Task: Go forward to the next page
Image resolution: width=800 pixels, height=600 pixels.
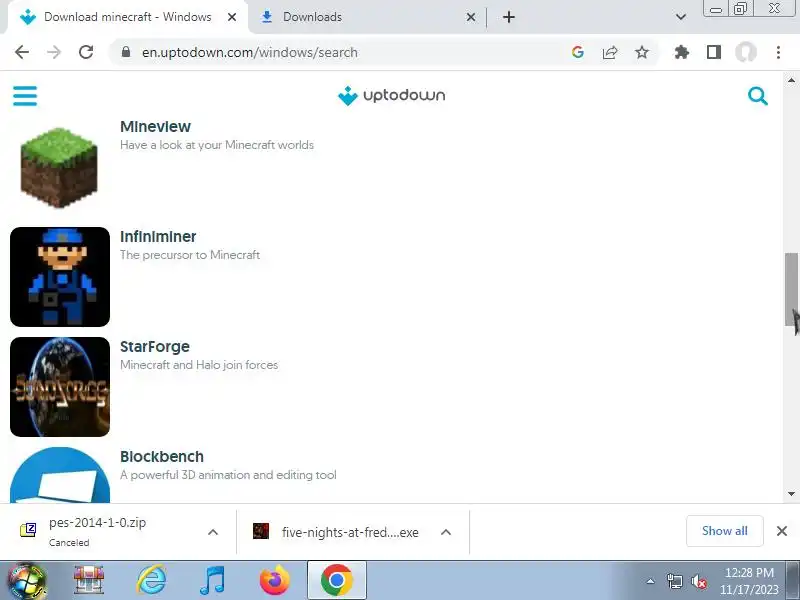Action: (x=54, y=52)
